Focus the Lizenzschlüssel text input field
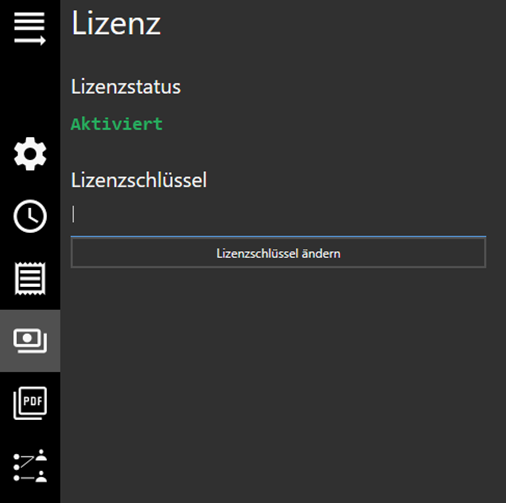The width and height of the screenshot is (506, 503). point(278,215)
